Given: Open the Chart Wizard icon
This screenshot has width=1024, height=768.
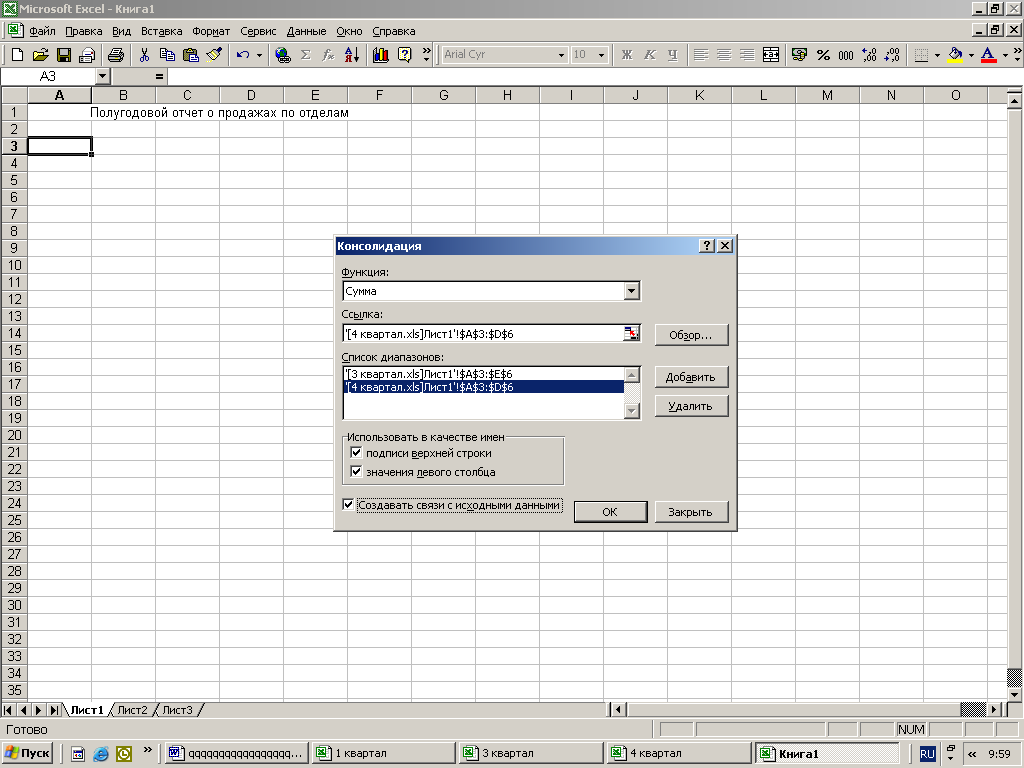Looking at the screenshot, I should [381, 55].
